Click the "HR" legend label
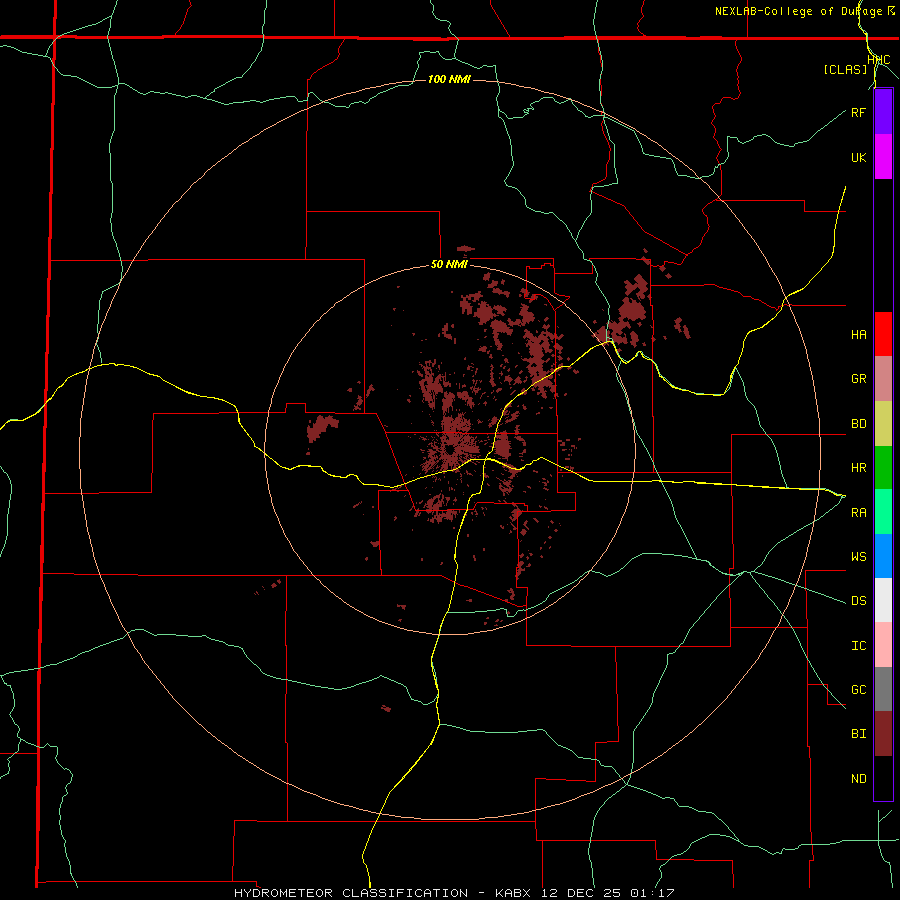 pyautogui.click(x=858, y=468)
